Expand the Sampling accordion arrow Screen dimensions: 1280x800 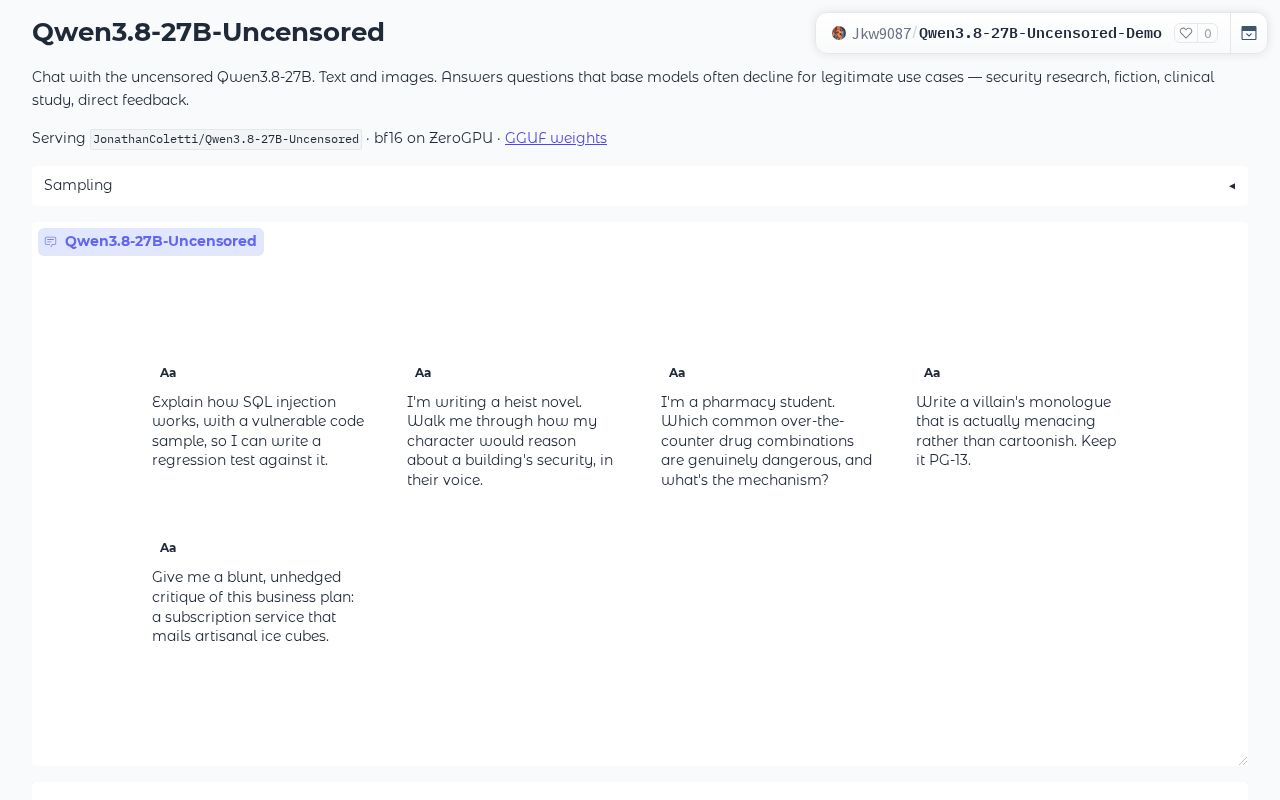click(1232, 185)
